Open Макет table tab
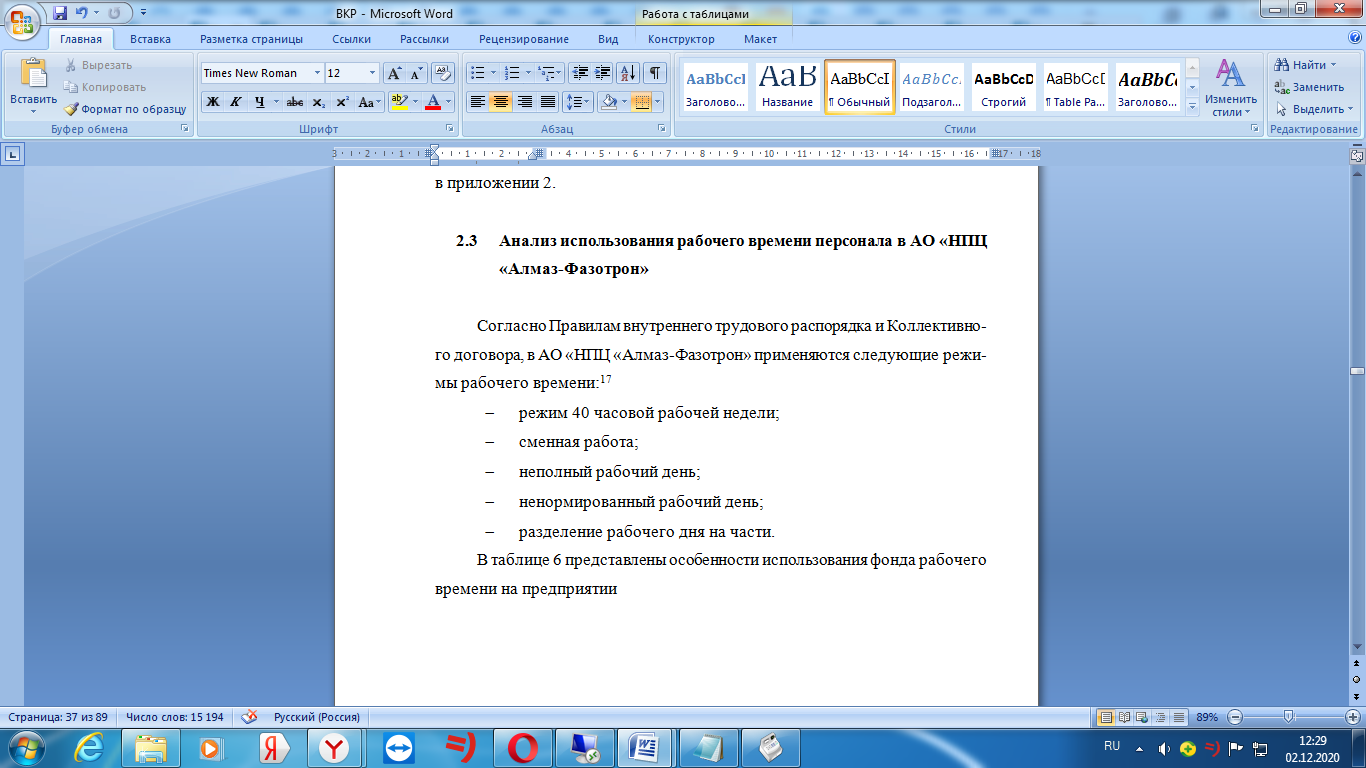 pyautogui.click(x=760, y=39)
